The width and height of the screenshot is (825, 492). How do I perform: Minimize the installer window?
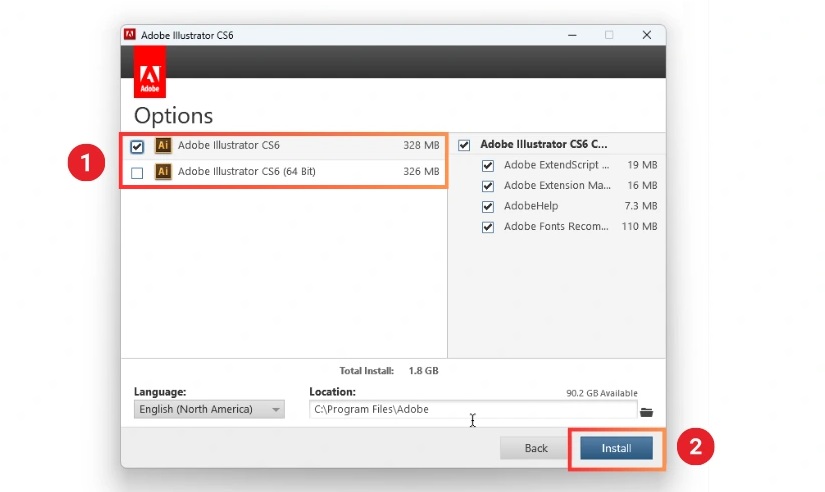point(570,35)
